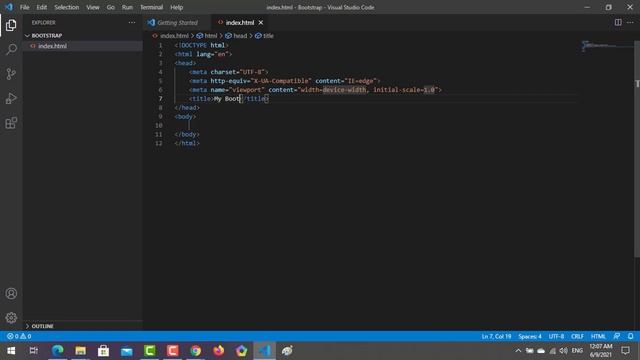Image resolution: width=640 pixels, height=360 pixels.
Task: Split the editor to the right
Action: click(618, 22)
